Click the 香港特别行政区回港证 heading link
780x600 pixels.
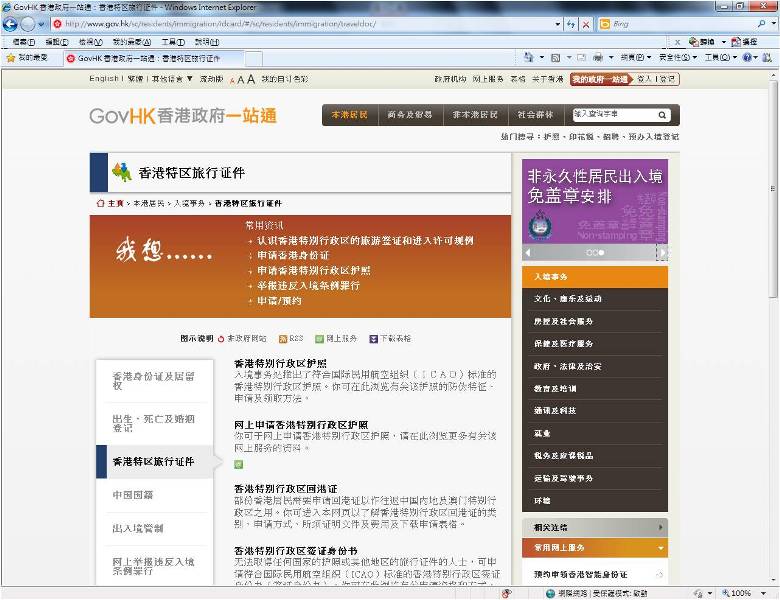coord(285,488)
